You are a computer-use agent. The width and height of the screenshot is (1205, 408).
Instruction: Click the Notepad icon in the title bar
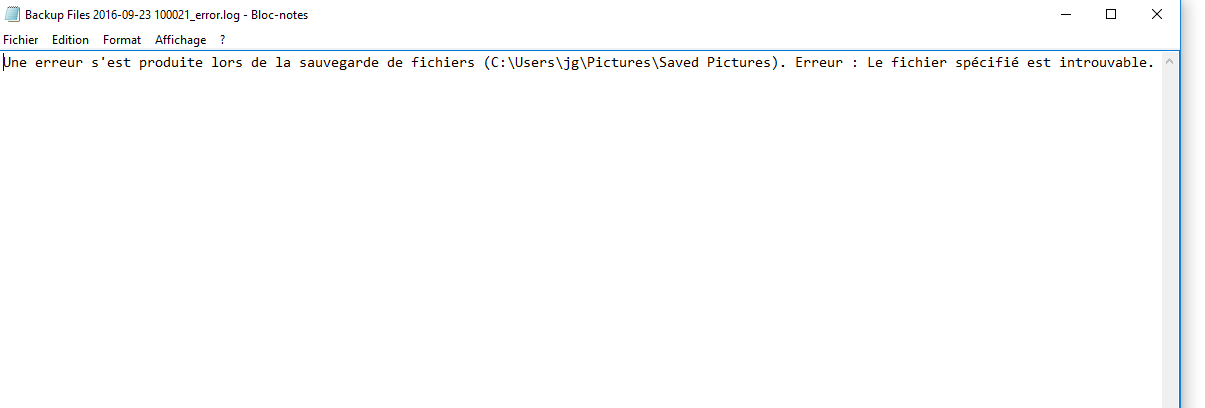click(13, 14)
